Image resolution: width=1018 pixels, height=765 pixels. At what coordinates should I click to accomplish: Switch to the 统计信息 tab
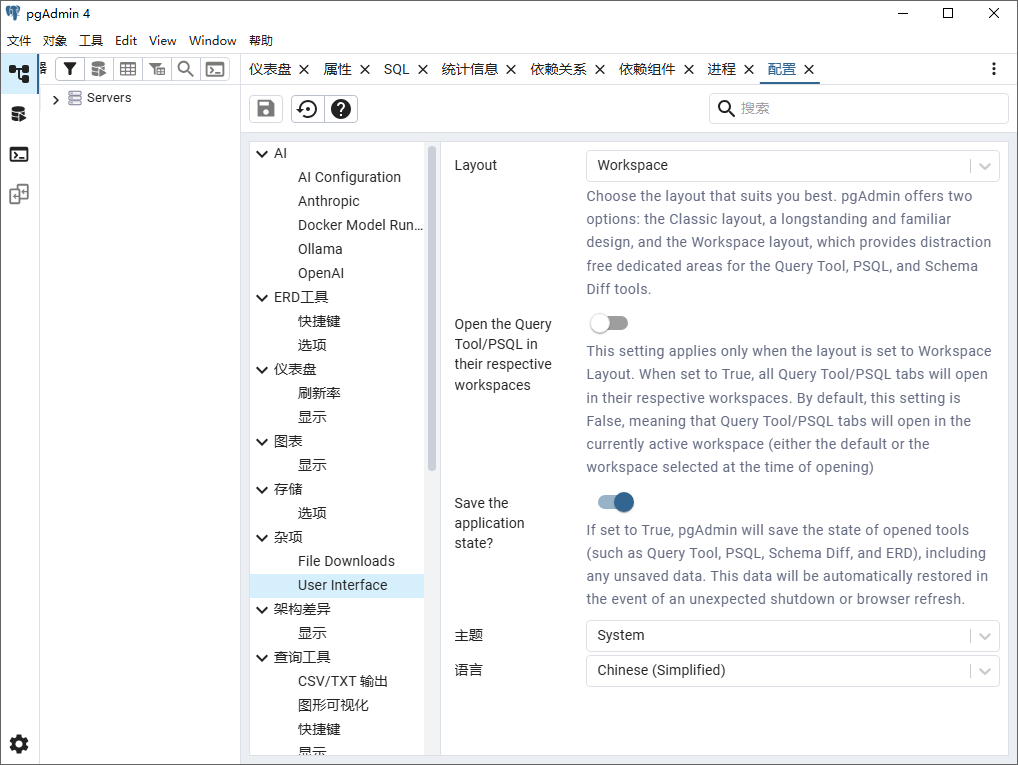tap(469, 69)
